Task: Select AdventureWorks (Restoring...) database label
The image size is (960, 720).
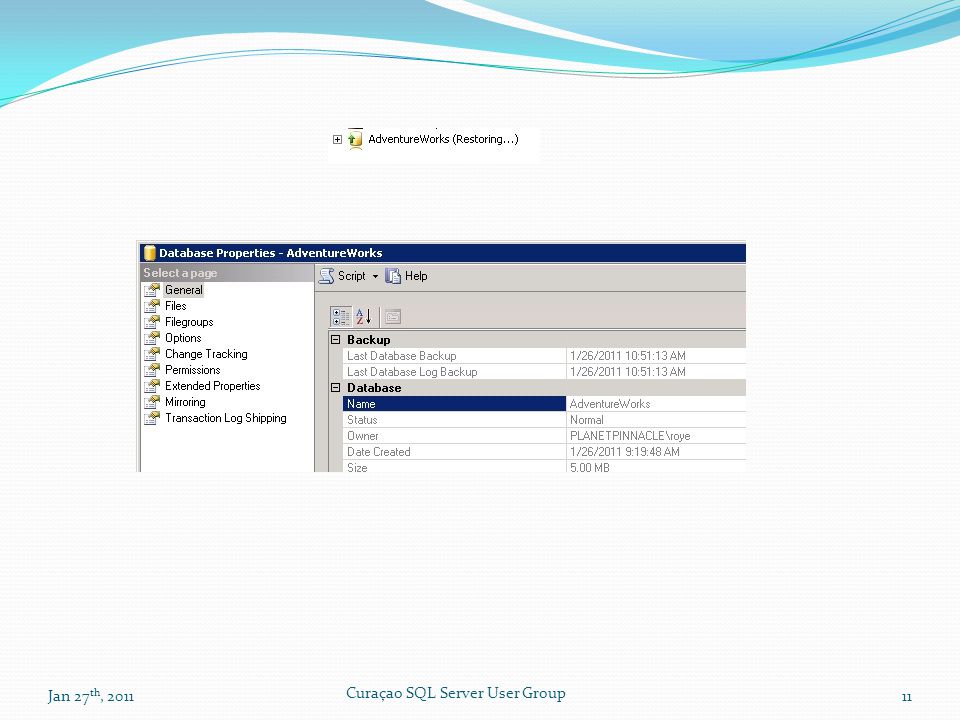Action: pyautogui.click(x=443, y=139)
